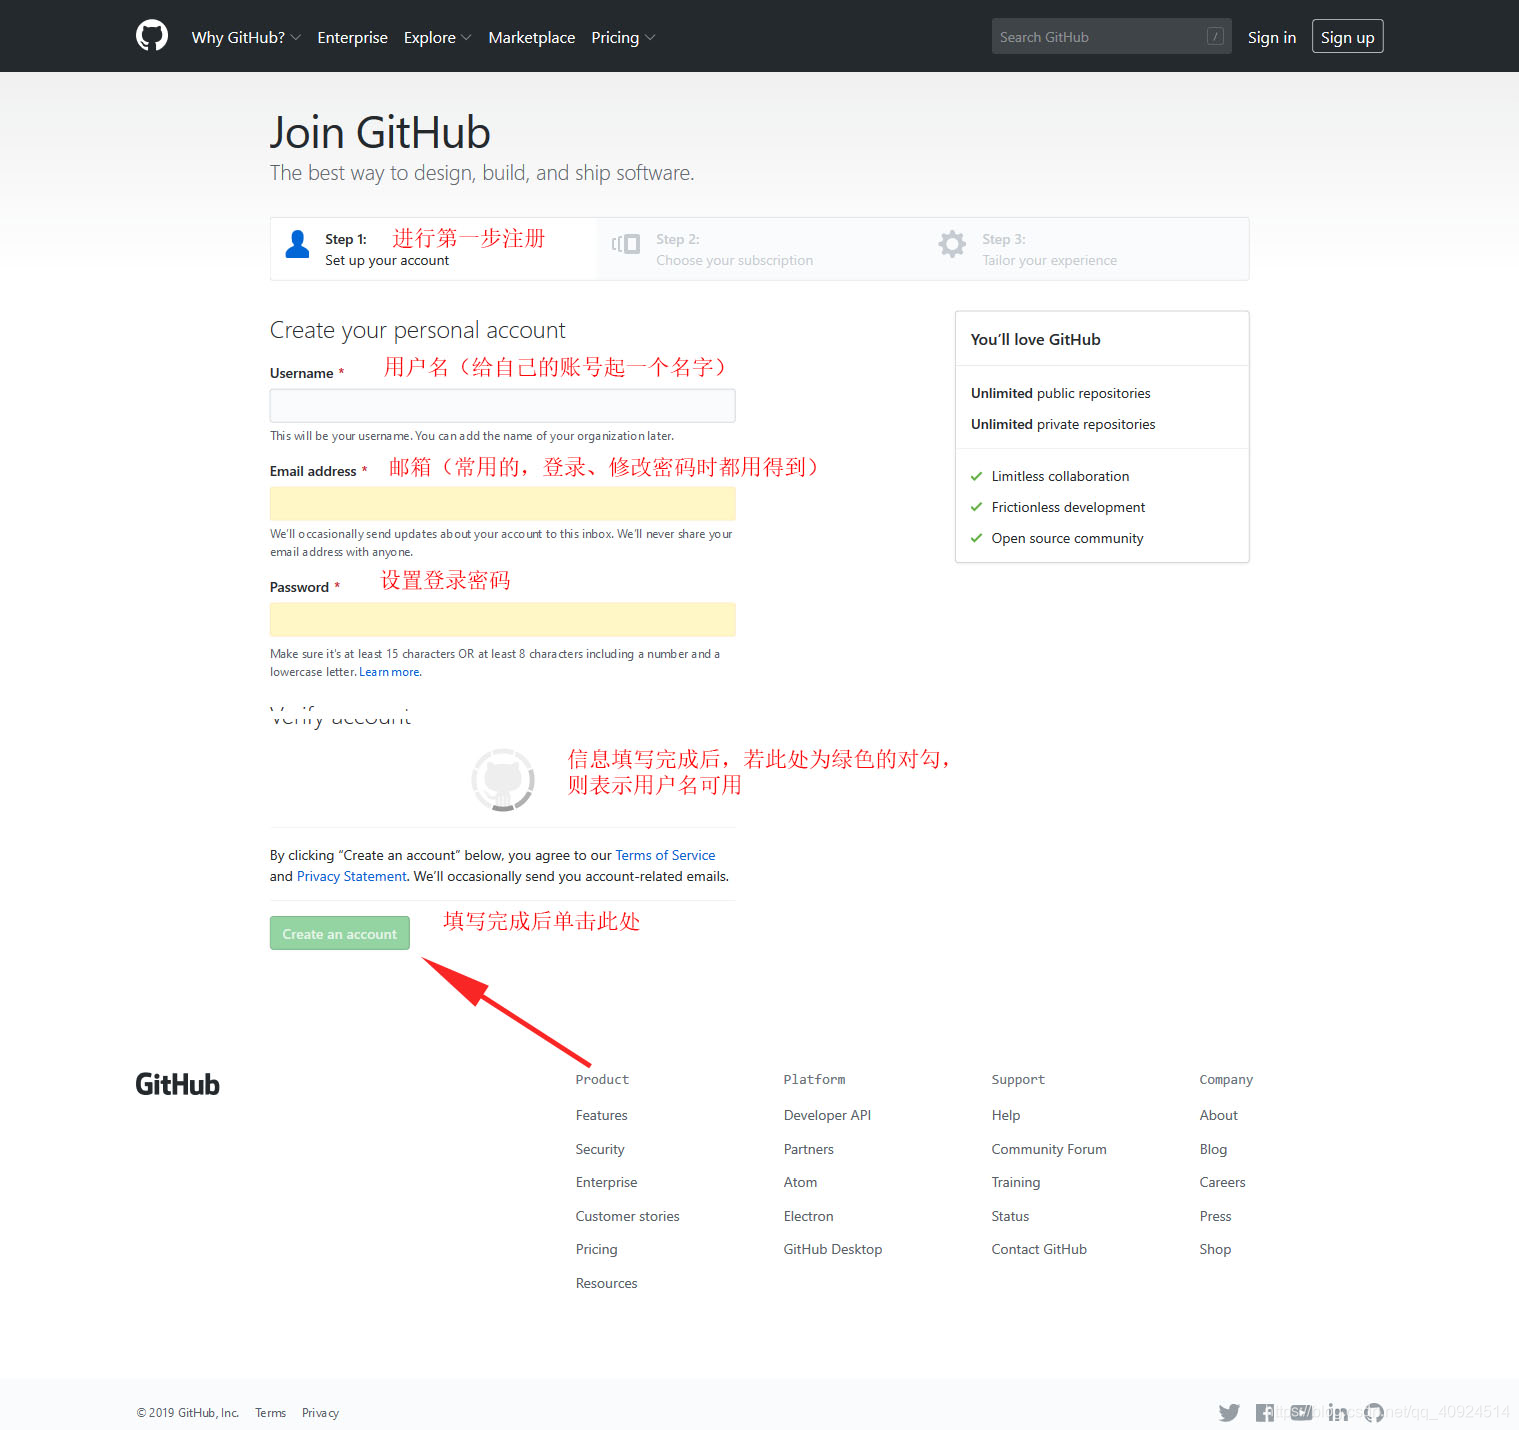Viewport: 1519px width, 1430px height.
Task: Click the Sign in link
Action: [1271, 37]
